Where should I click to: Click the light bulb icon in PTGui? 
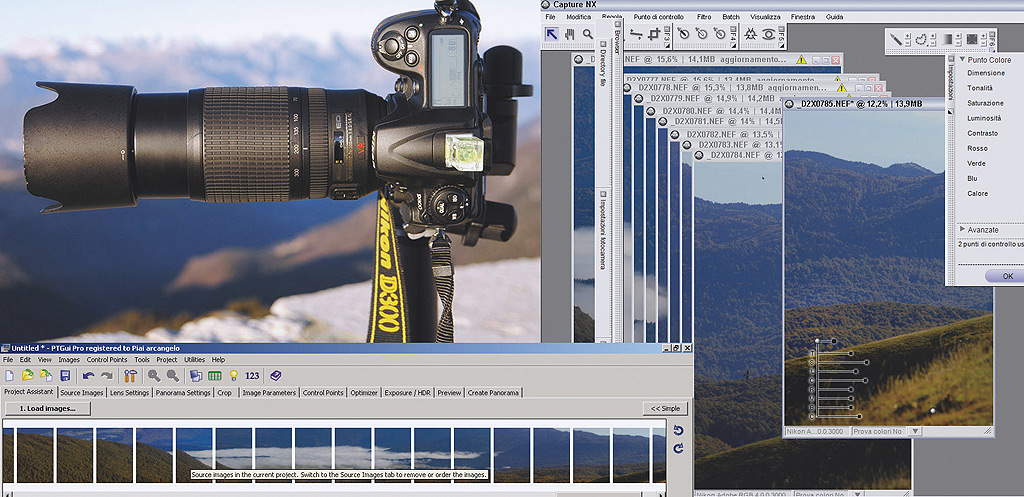(x=233, y=376)
